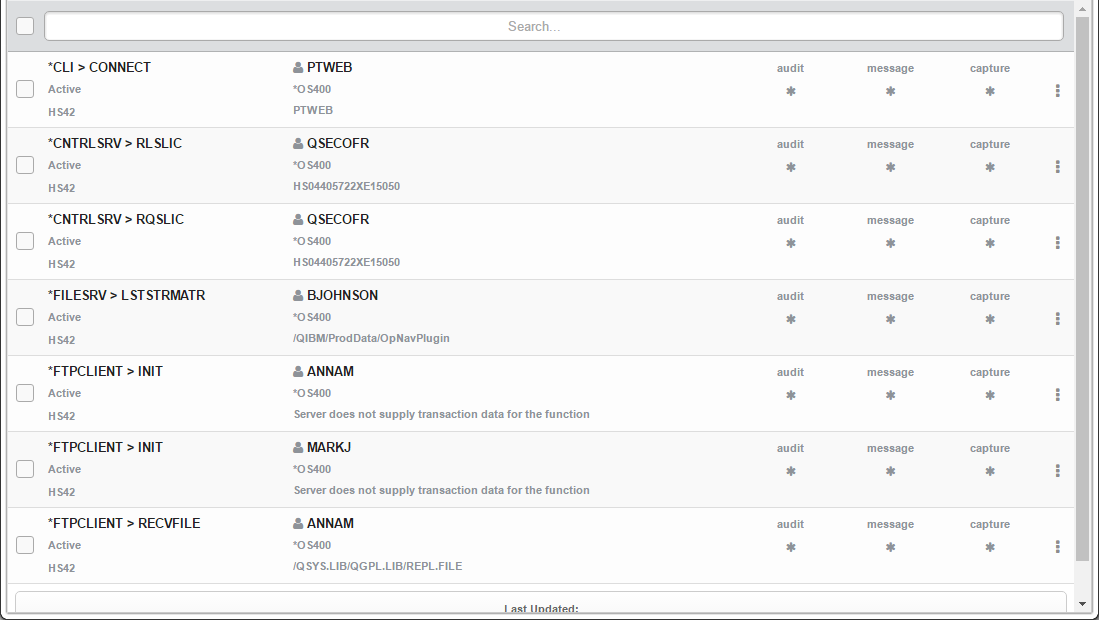The height and width of the screenshot is (620, 1099).
Task: Click user icon next to BJOHNSON
Action: pyautogui.click(x=298, y=296)
